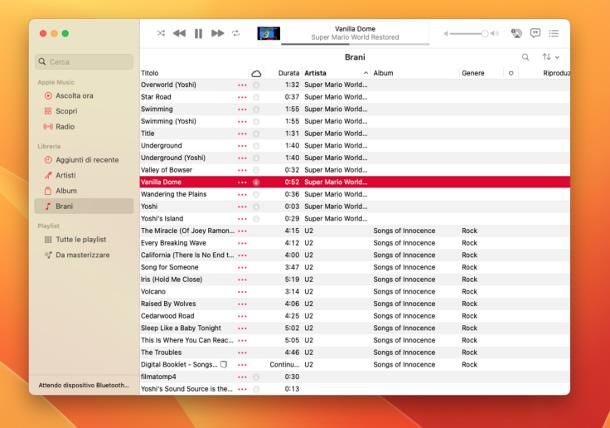
Task: Sort by the Titolo column
Action: 150,73
